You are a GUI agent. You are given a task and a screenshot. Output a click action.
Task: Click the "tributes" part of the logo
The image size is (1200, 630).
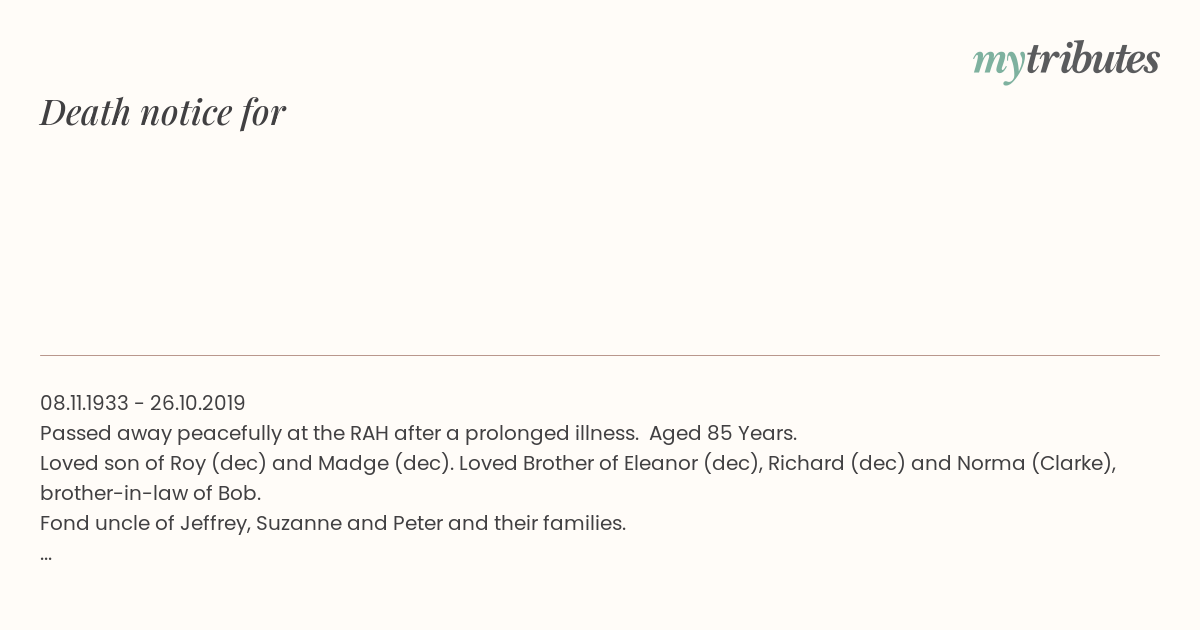point(1092,59)
